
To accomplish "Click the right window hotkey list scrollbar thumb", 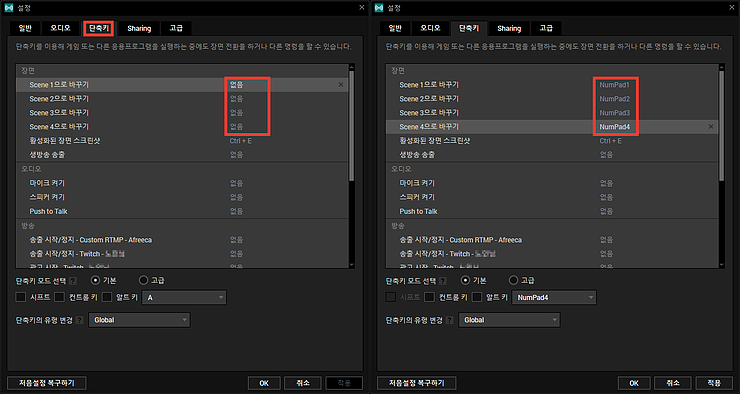I will click(x=721, y=126).
